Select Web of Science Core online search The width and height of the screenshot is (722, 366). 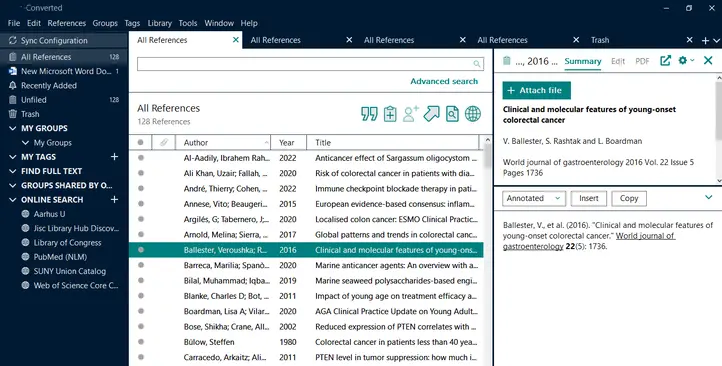click(76, 285)
